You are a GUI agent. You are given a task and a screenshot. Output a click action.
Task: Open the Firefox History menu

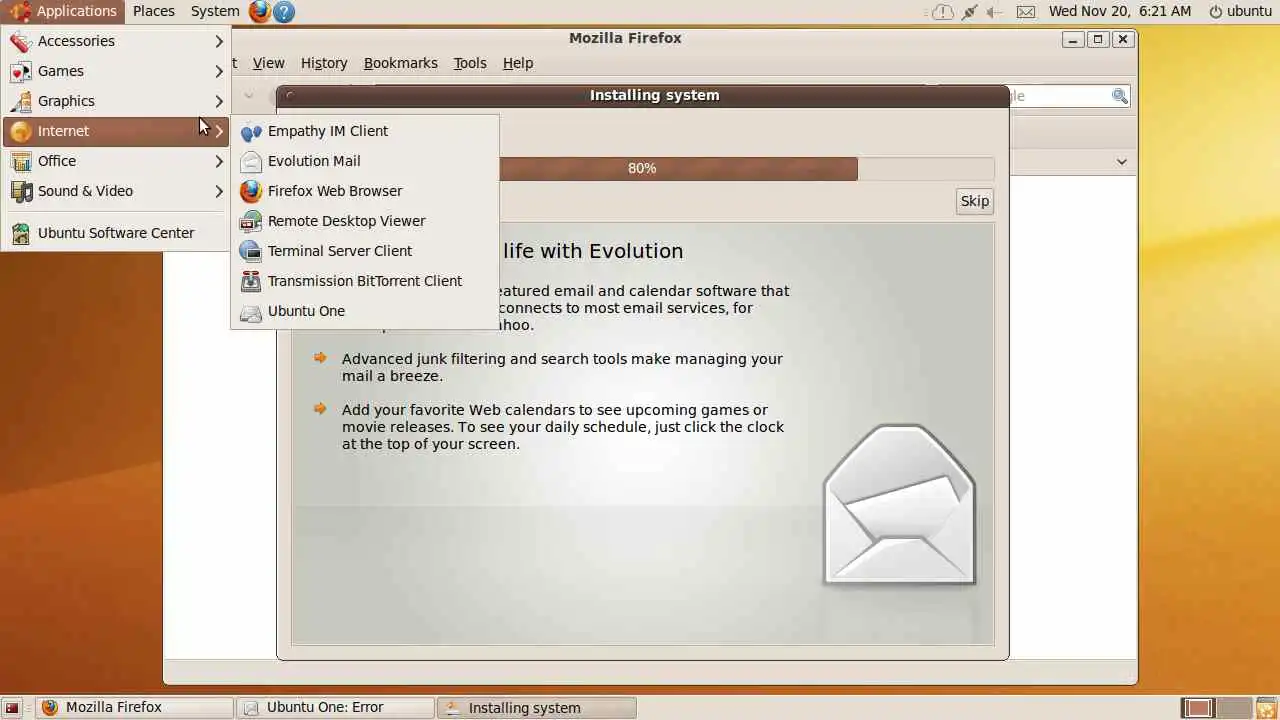324,63
